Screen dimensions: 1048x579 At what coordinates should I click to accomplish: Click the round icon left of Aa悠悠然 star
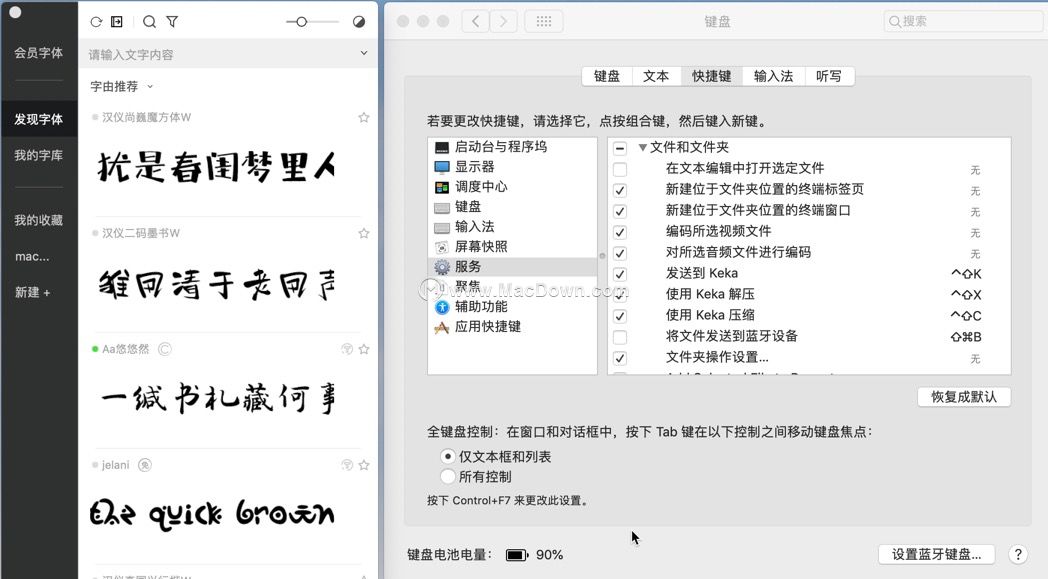click(x=346, y=349)
